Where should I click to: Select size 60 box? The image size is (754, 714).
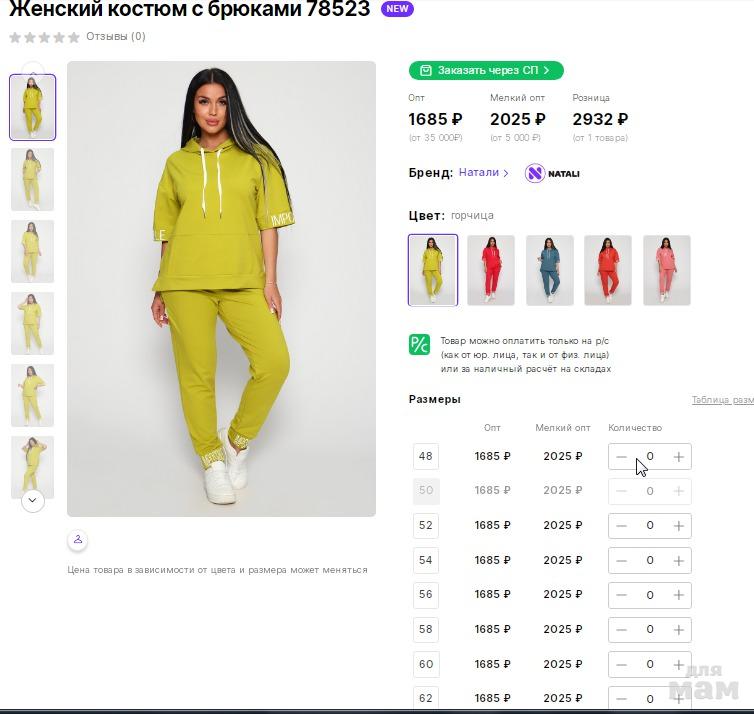point(426,664)
